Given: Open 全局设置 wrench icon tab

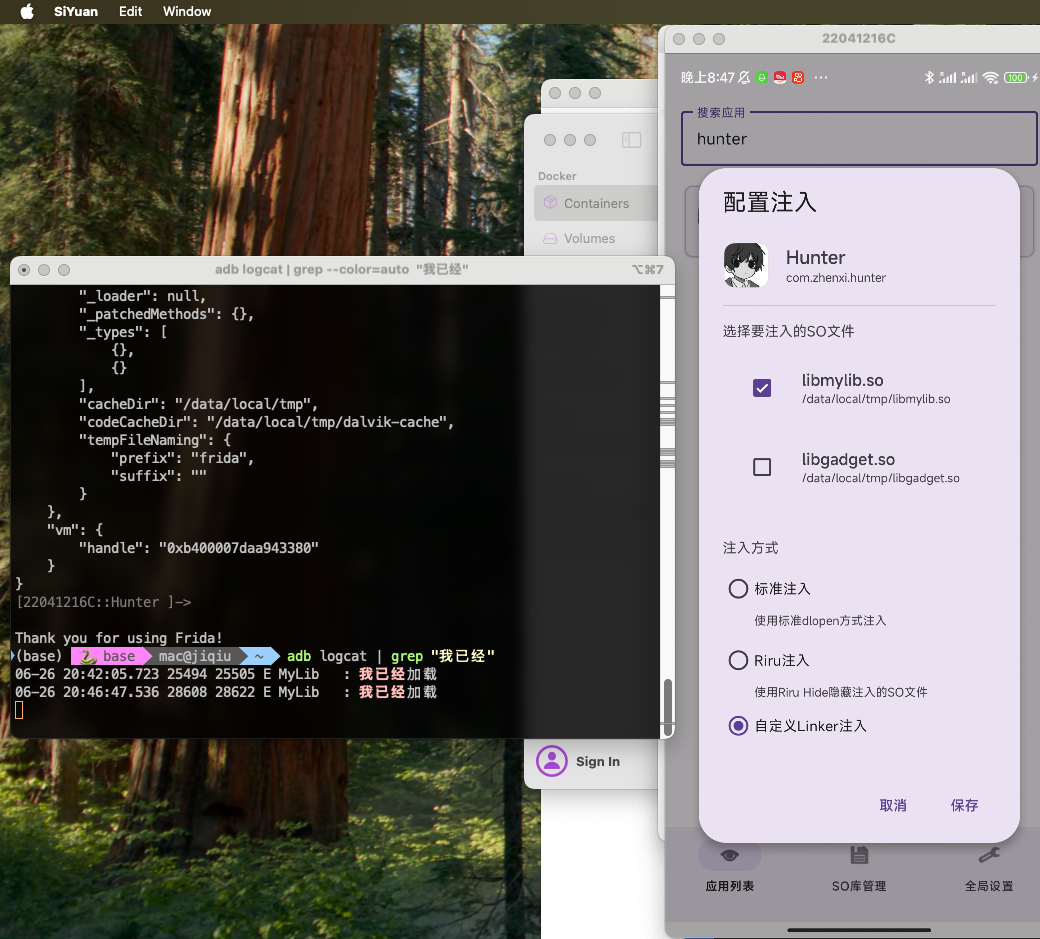Looking at the screenshot, I should point(988,856).
